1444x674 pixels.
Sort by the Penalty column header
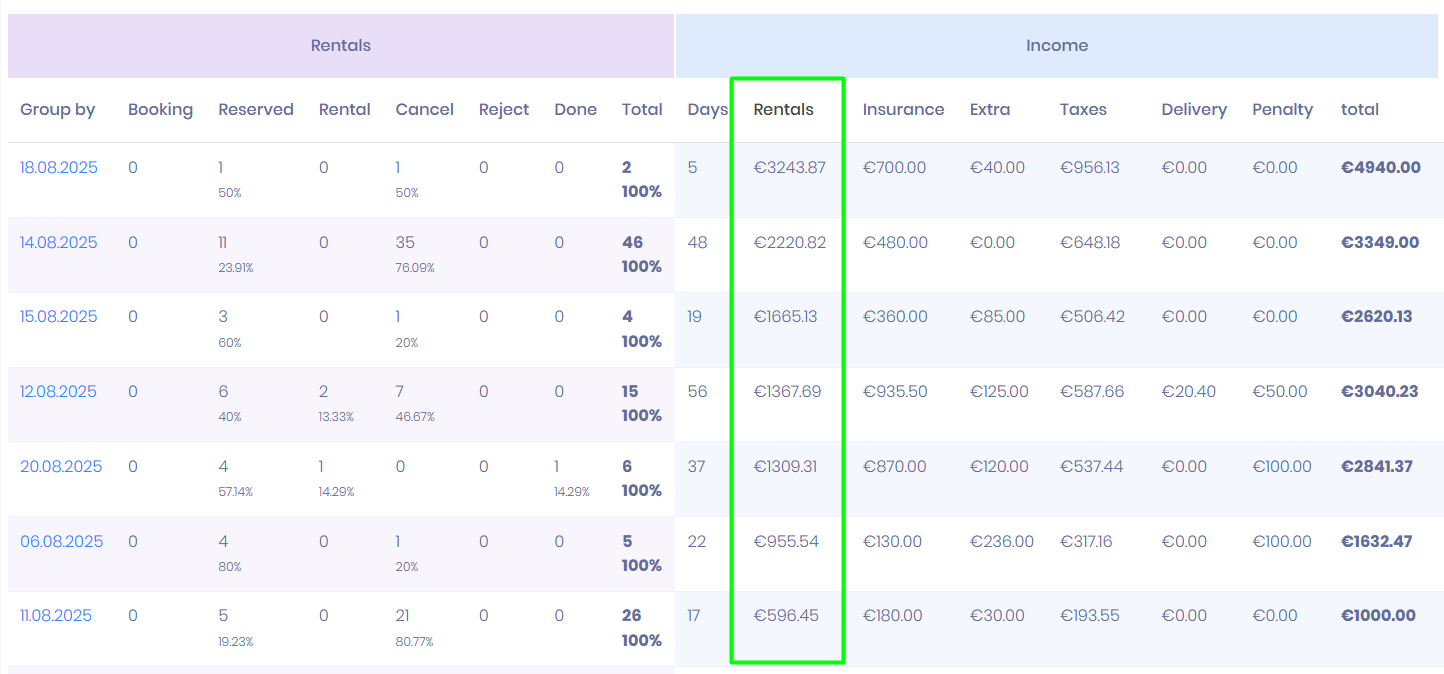pos(1282,110)
